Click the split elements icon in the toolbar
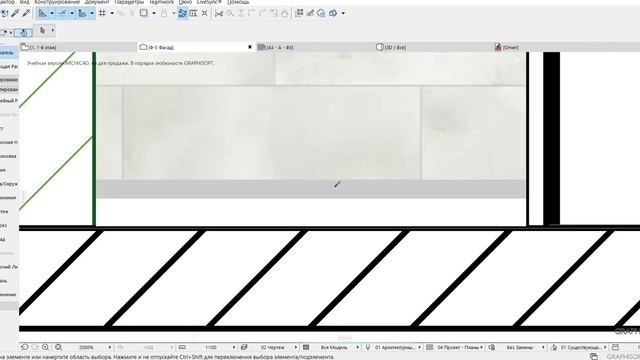This screenshot has width=640, height=360. click(219, 13)
